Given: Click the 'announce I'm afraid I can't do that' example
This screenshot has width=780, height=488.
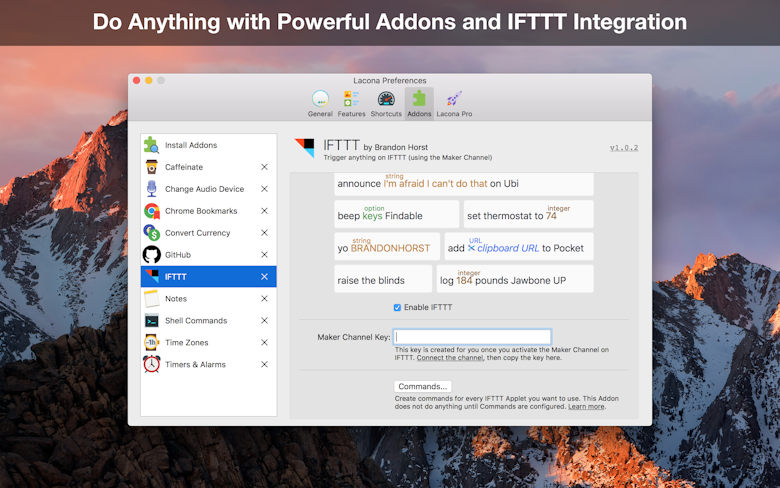Looking at the screenshot, I should (464, 184).
